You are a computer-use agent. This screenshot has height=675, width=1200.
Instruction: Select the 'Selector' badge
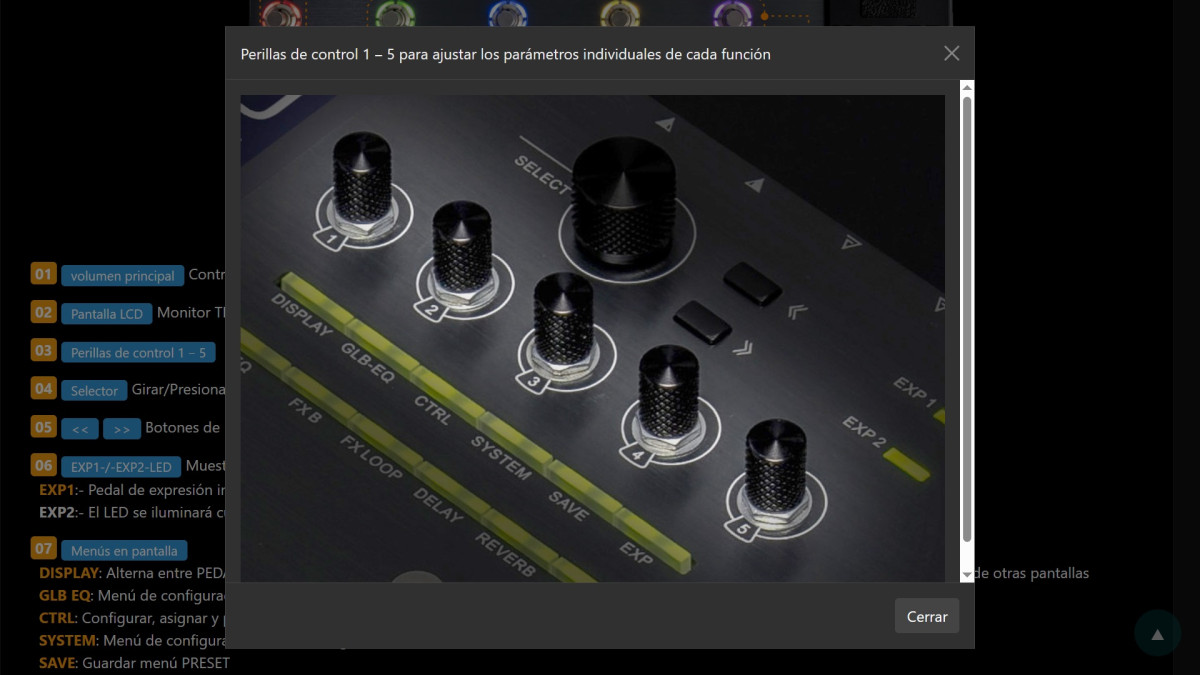tap(94, 390)
